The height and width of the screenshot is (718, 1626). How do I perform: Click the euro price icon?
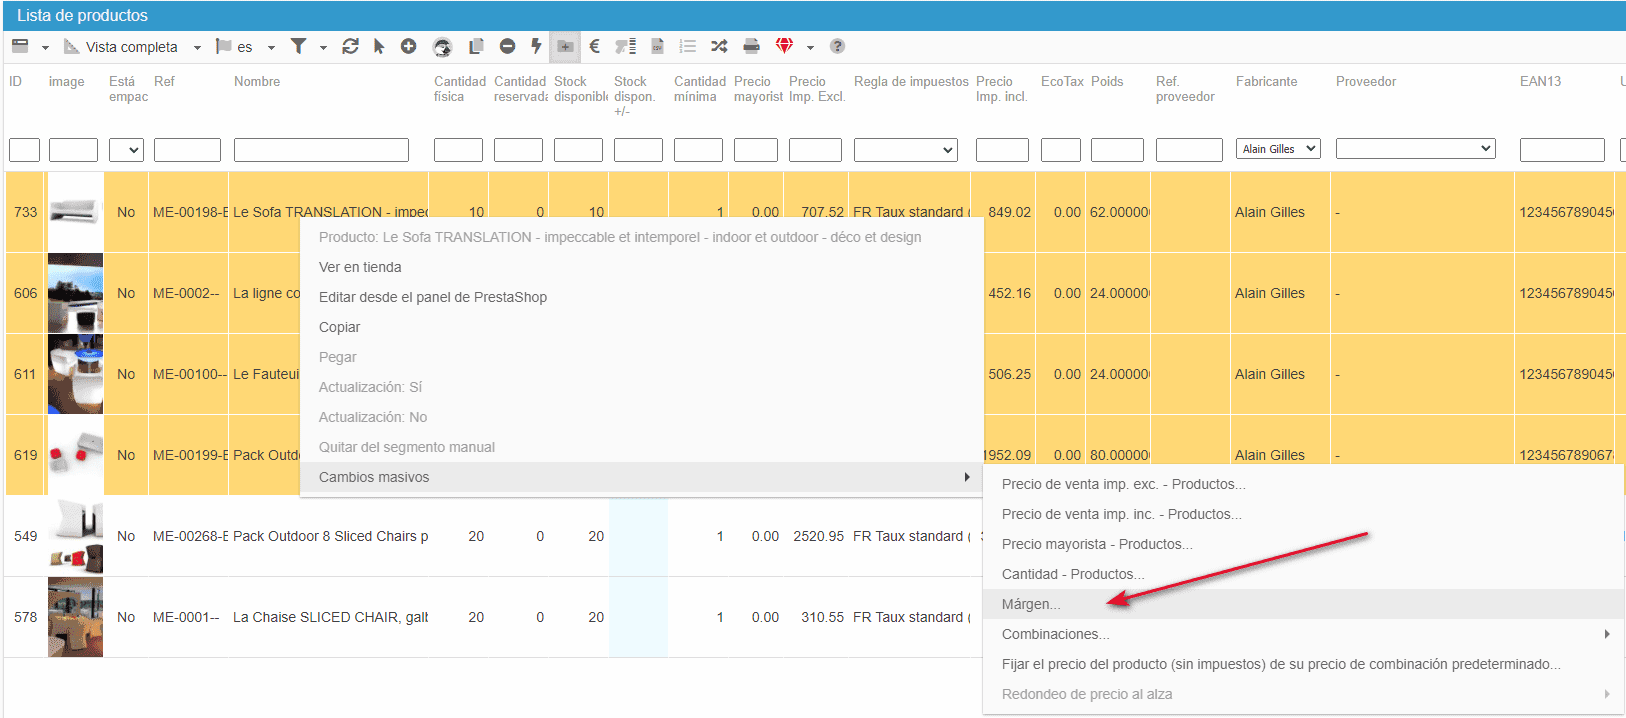point(594,46)
